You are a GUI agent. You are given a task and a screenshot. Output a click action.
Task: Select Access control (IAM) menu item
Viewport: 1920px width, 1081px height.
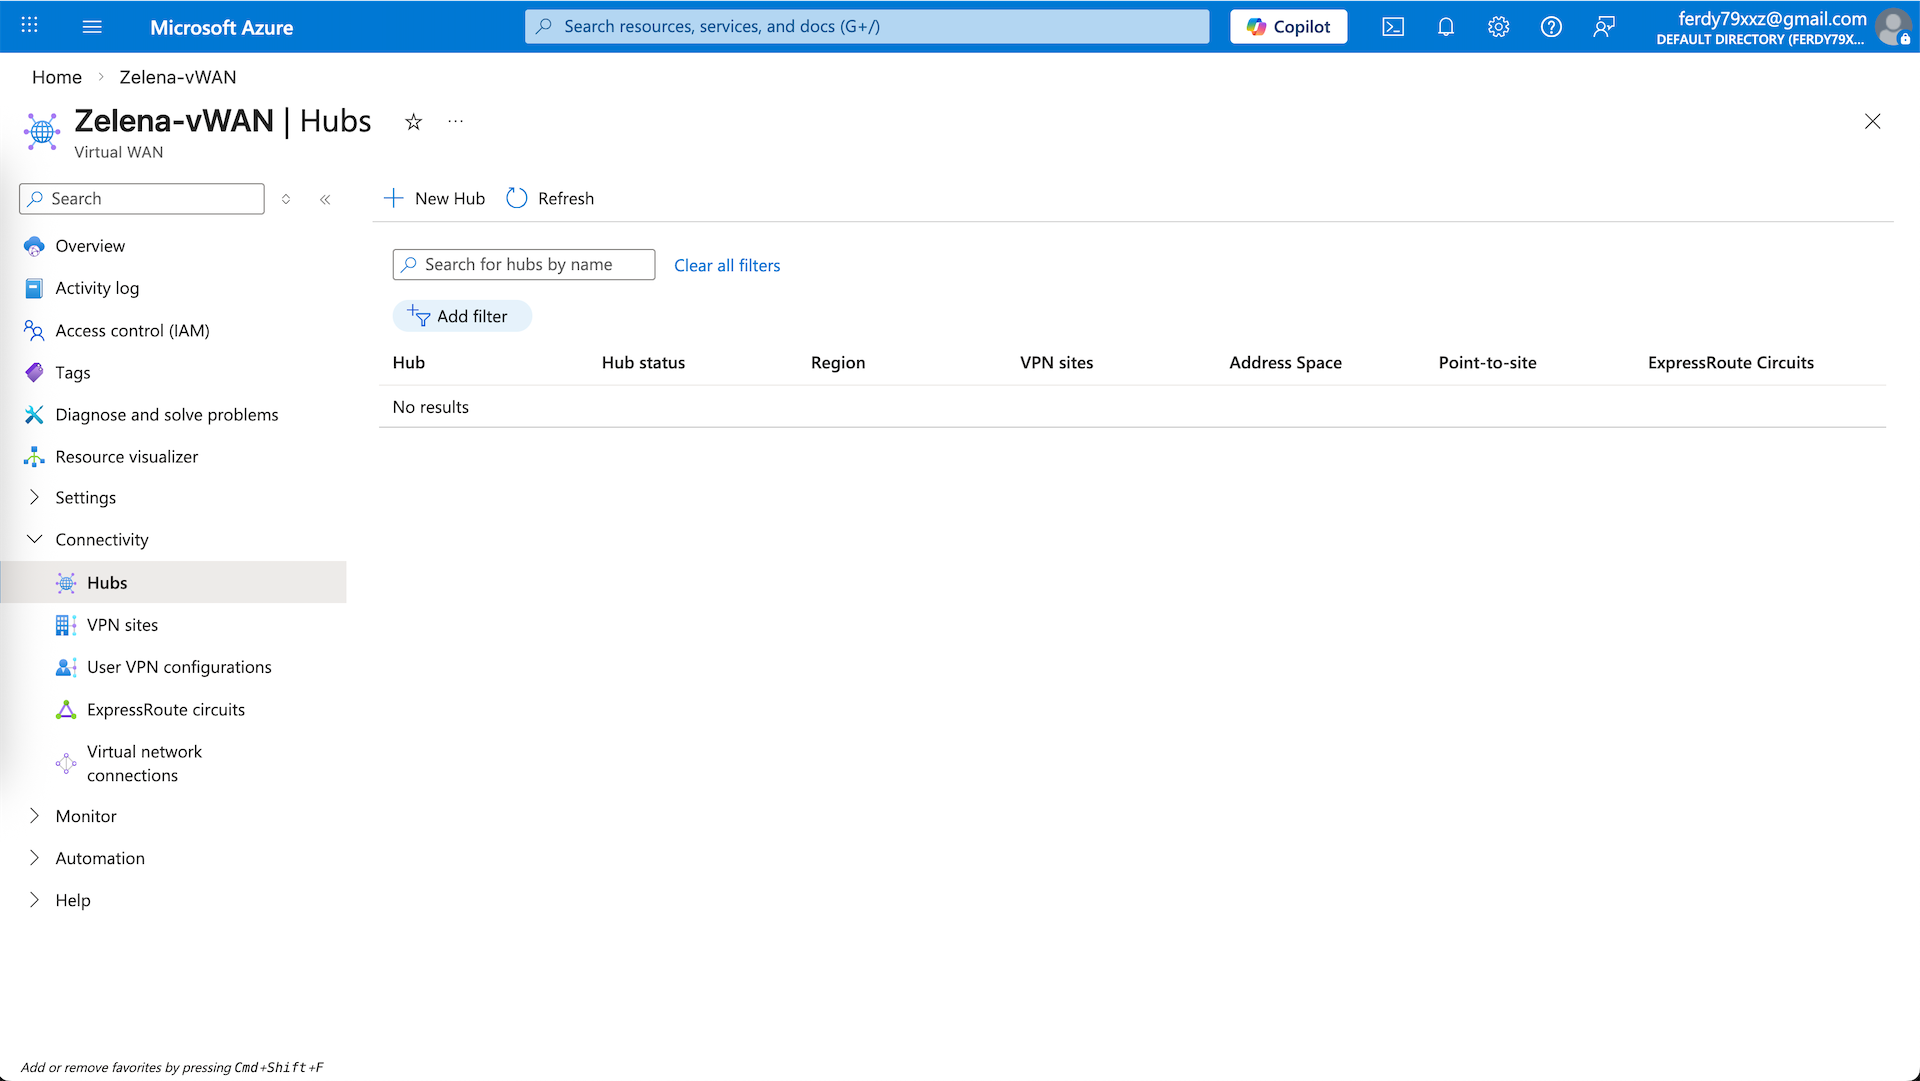[x=132, y=331]
